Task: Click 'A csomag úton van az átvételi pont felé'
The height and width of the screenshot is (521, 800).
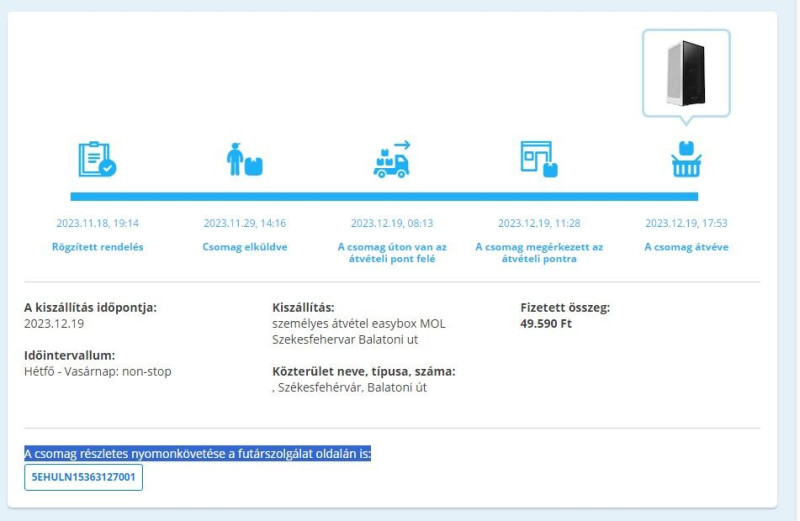Action: (392, 253)
